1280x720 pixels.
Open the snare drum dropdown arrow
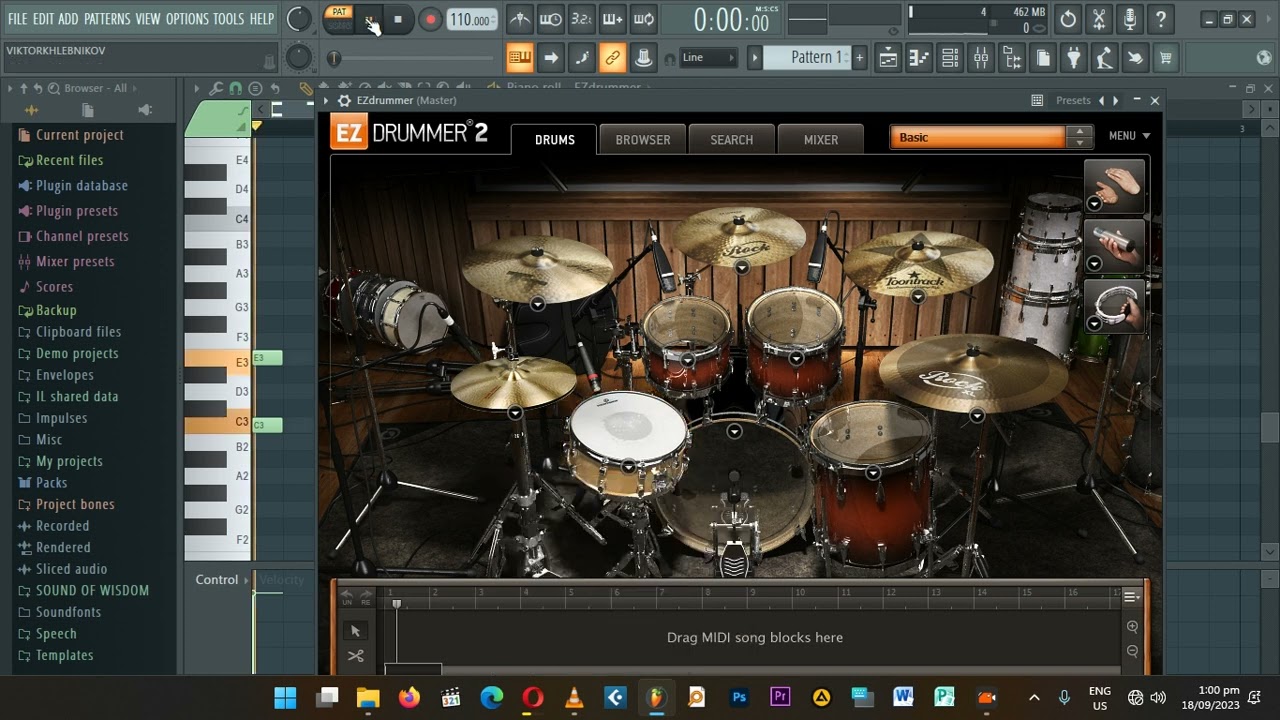(x=628, y=466)
